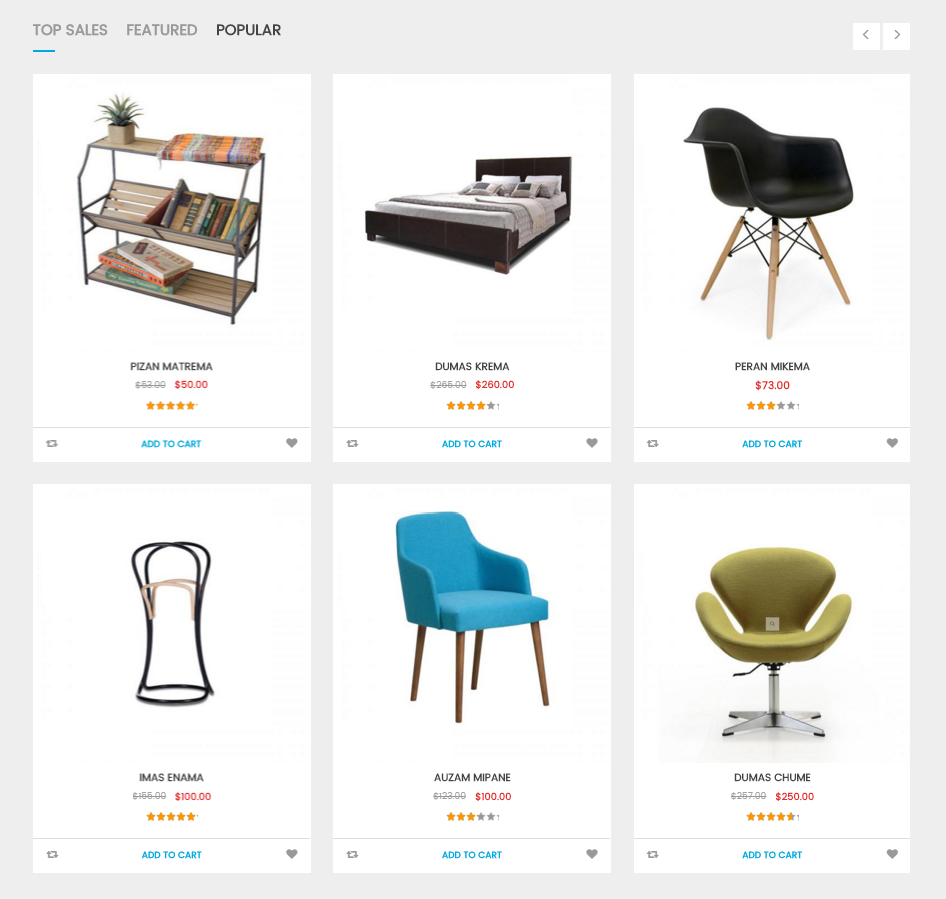Add Pizan Matrema to wishlist heart
Screen dimensions: 946x899
(x=291, y=443)
